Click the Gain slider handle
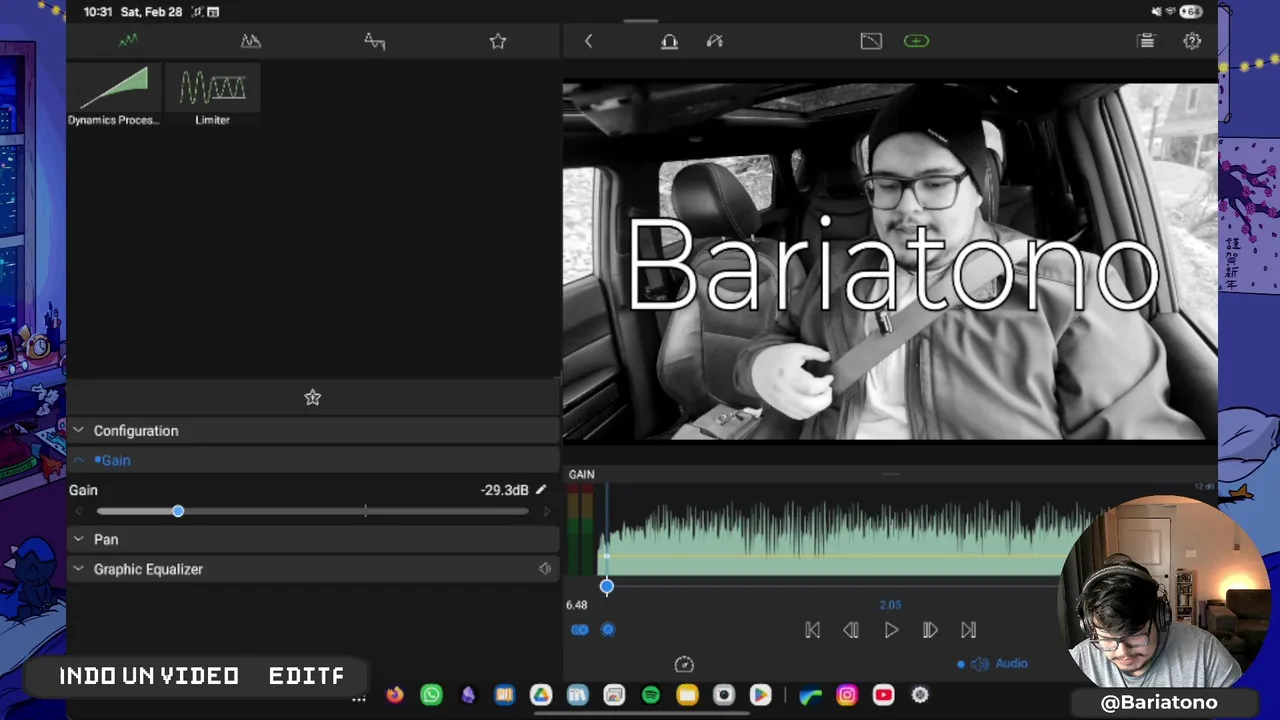The width and height of the screenshot is (1280, 720). (x=178, y=511)
